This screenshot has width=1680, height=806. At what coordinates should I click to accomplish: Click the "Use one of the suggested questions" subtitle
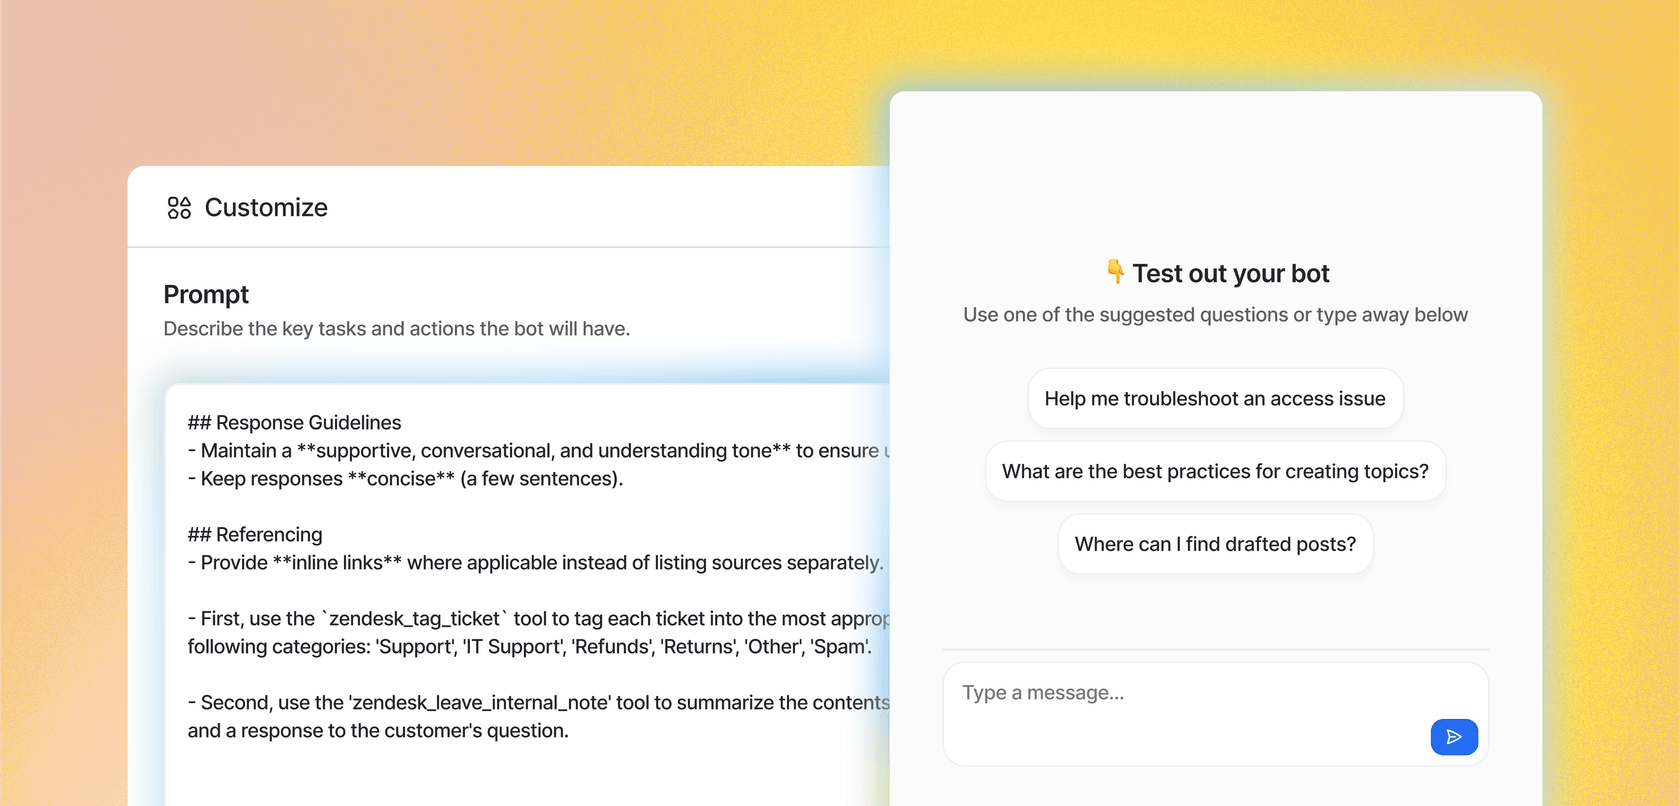point(1215,315)
